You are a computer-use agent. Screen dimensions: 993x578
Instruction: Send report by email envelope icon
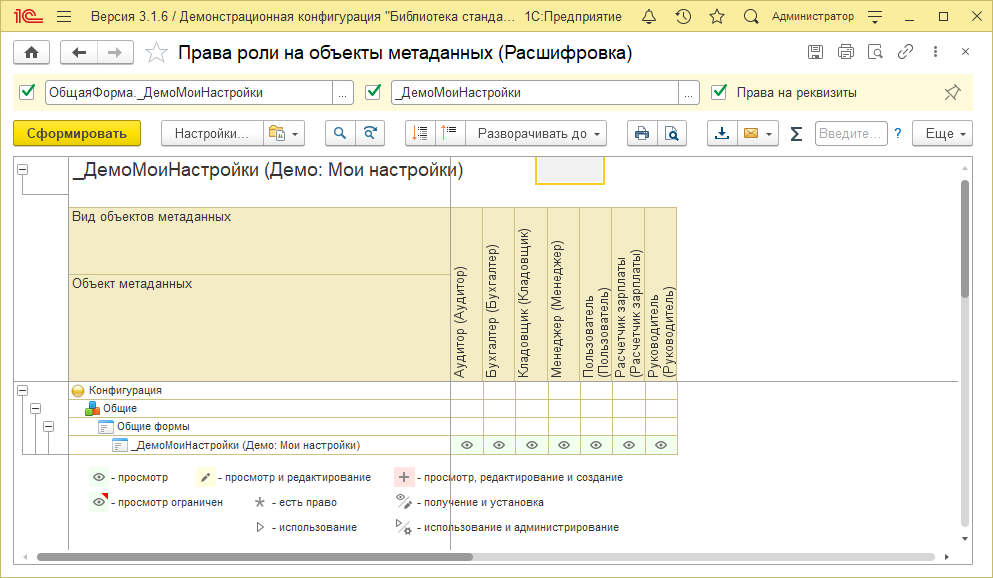point(751,134)
